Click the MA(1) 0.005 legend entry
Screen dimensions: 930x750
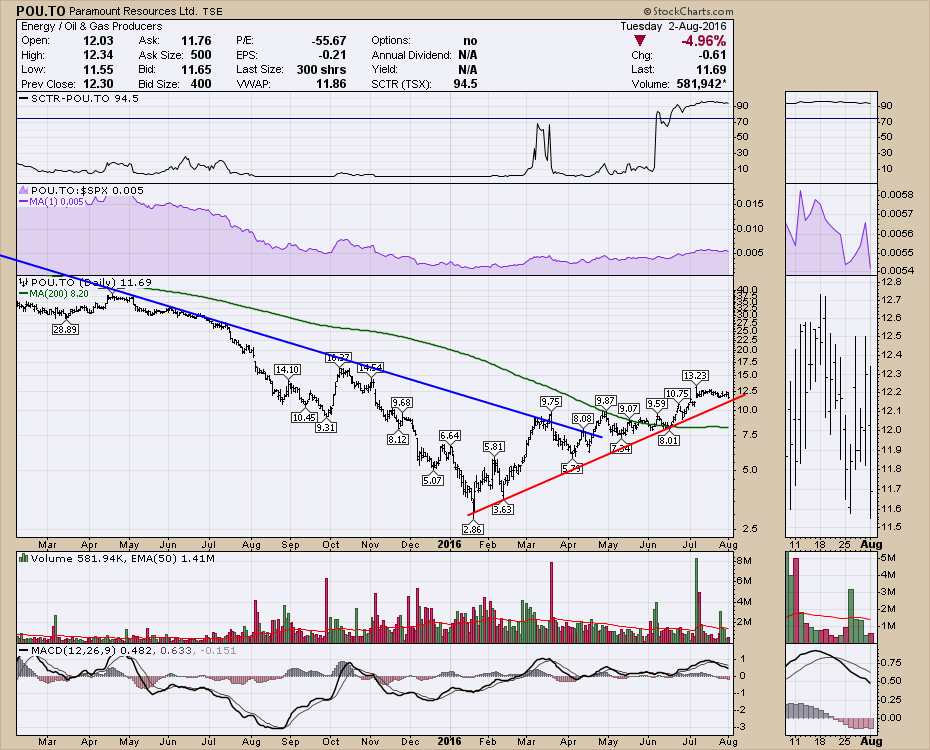point(52,202)
